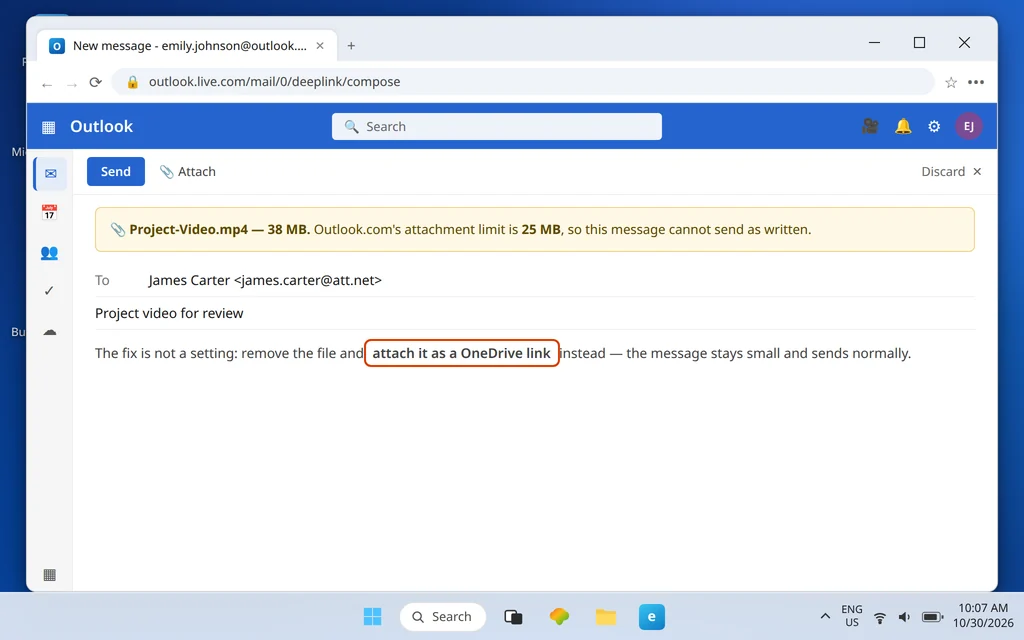1024x640 pixels.
Task: Open a new browser tab
Action: pyautogui.click(x=351, y=46)
